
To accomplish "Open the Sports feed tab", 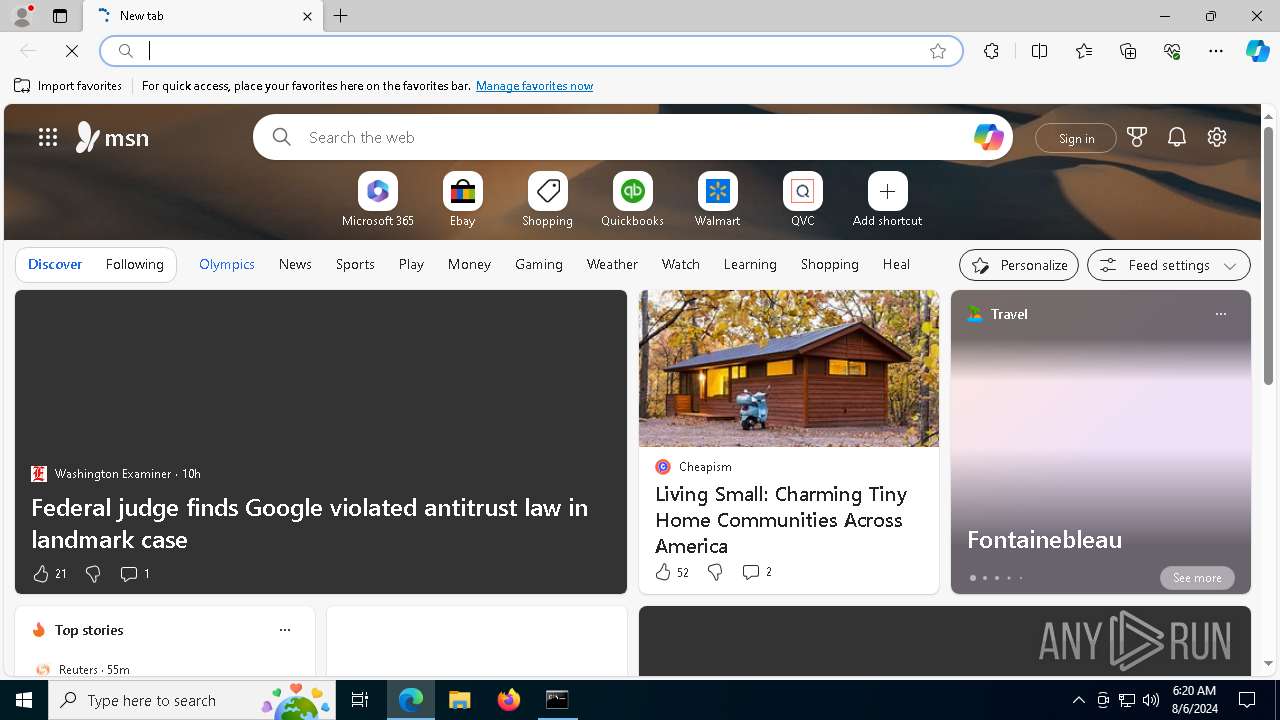I will coord(355,264).
